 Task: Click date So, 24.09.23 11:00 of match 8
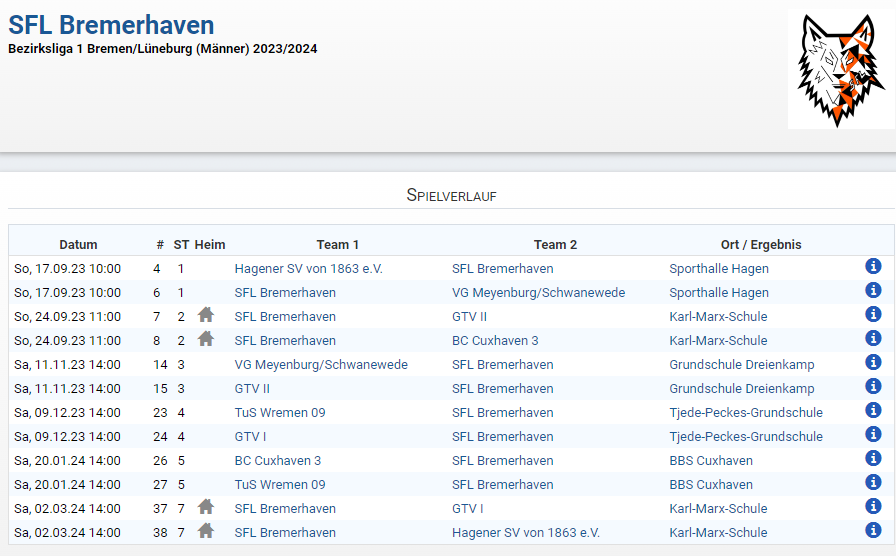click(67, 341)
